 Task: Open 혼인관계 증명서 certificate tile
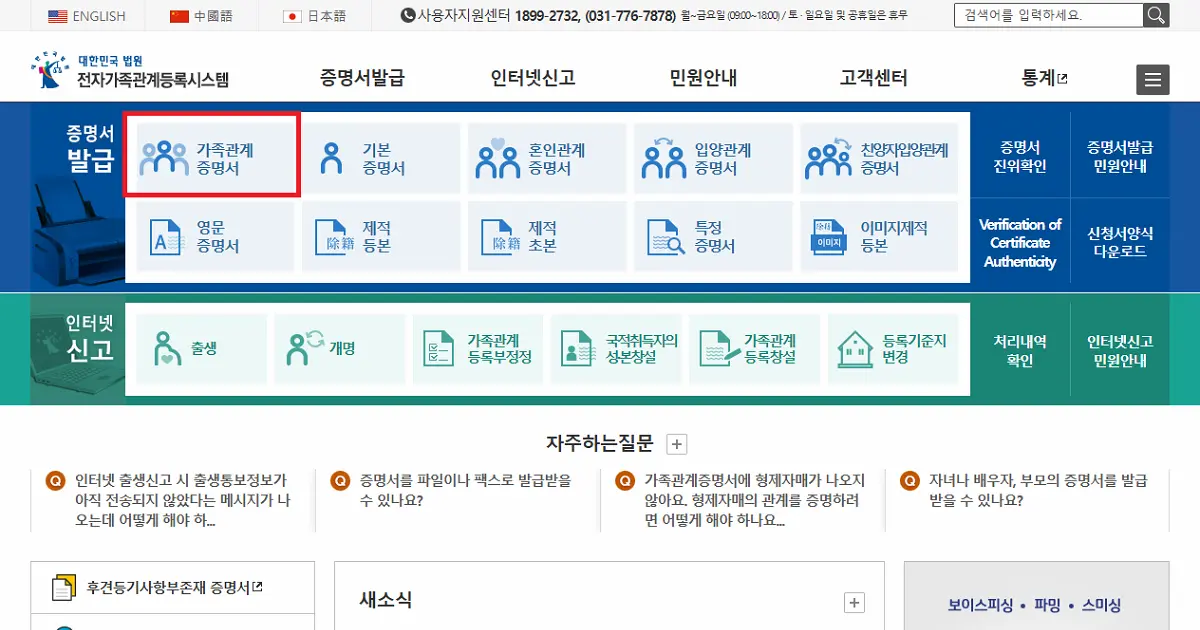click(547, 159)
